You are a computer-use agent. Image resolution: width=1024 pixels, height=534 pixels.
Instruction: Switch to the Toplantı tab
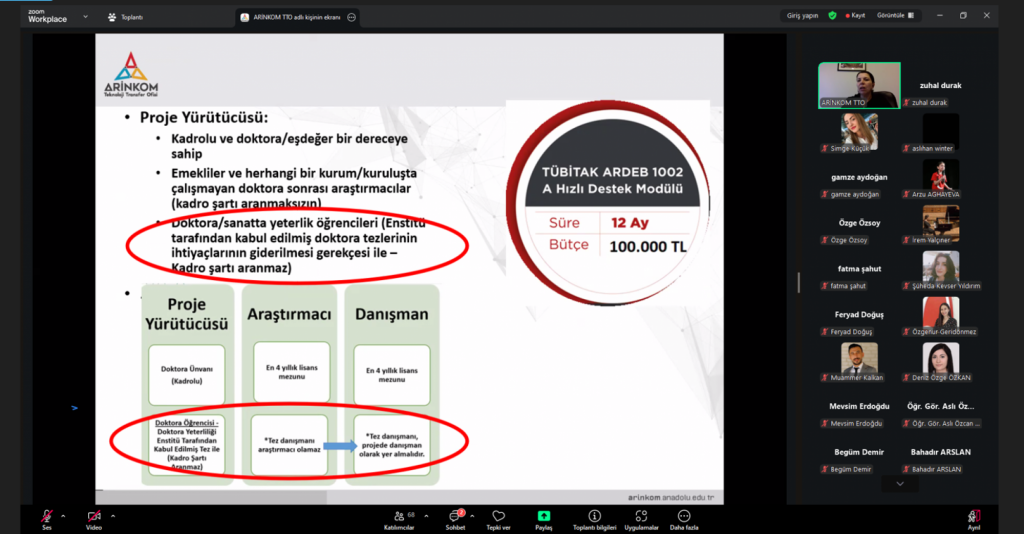(x=125, y=17)
